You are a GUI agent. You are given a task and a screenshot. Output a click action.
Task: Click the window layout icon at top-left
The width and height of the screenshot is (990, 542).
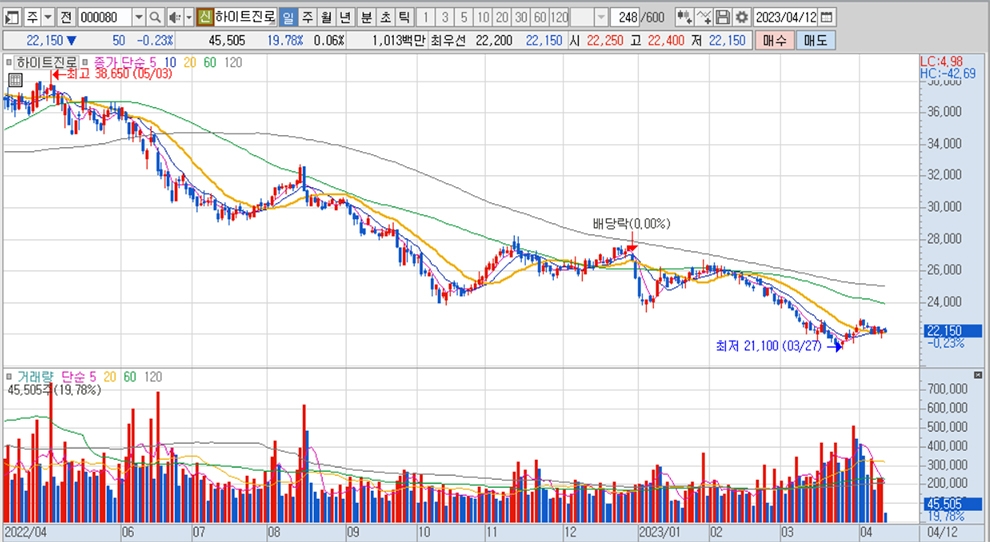(12, 18)
